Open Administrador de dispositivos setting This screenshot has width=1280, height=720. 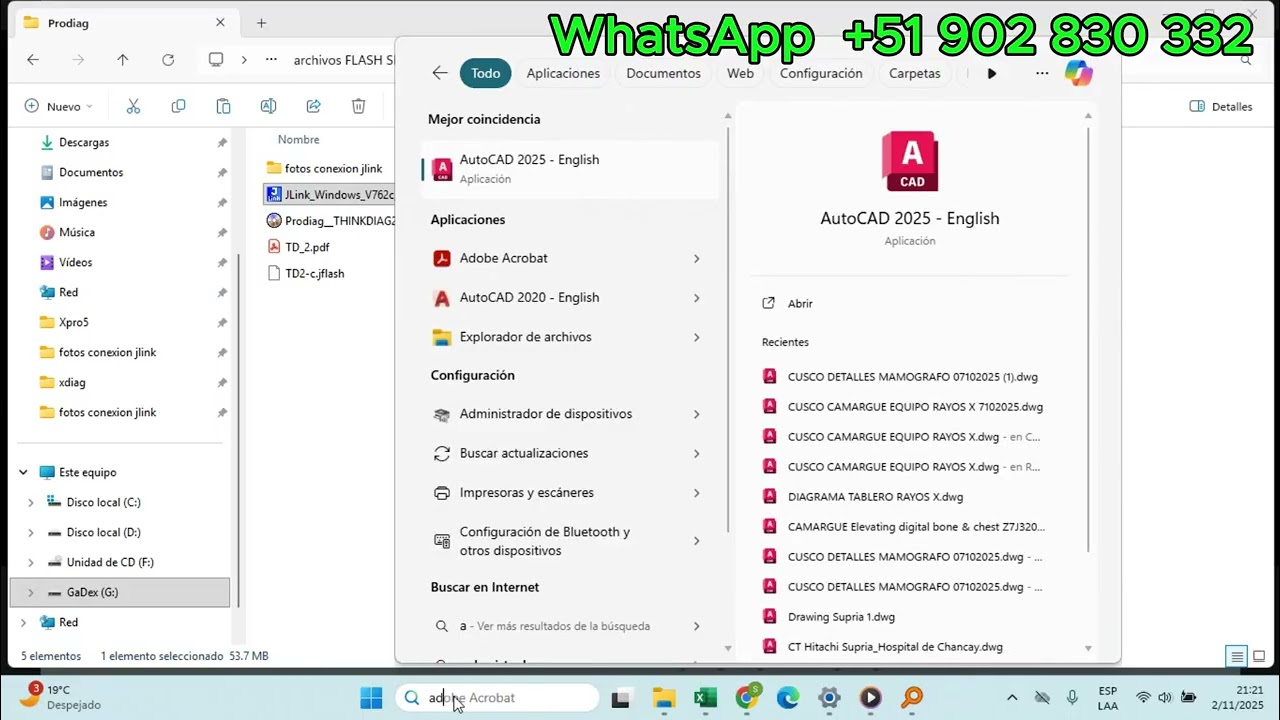pyautogui.click(x=570, y=414)
